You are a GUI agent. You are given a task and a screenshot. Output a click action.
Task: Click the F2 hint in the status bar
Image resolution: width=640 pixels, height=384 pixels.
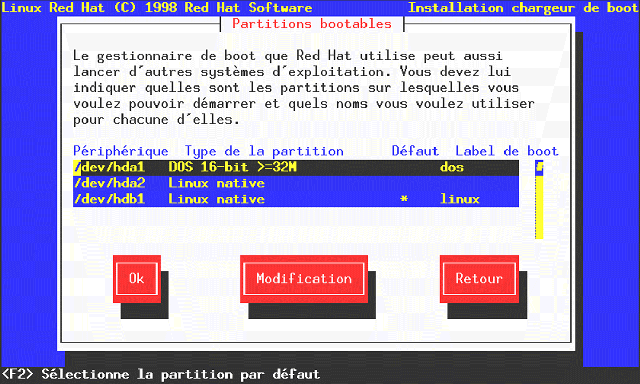point(17,374)
